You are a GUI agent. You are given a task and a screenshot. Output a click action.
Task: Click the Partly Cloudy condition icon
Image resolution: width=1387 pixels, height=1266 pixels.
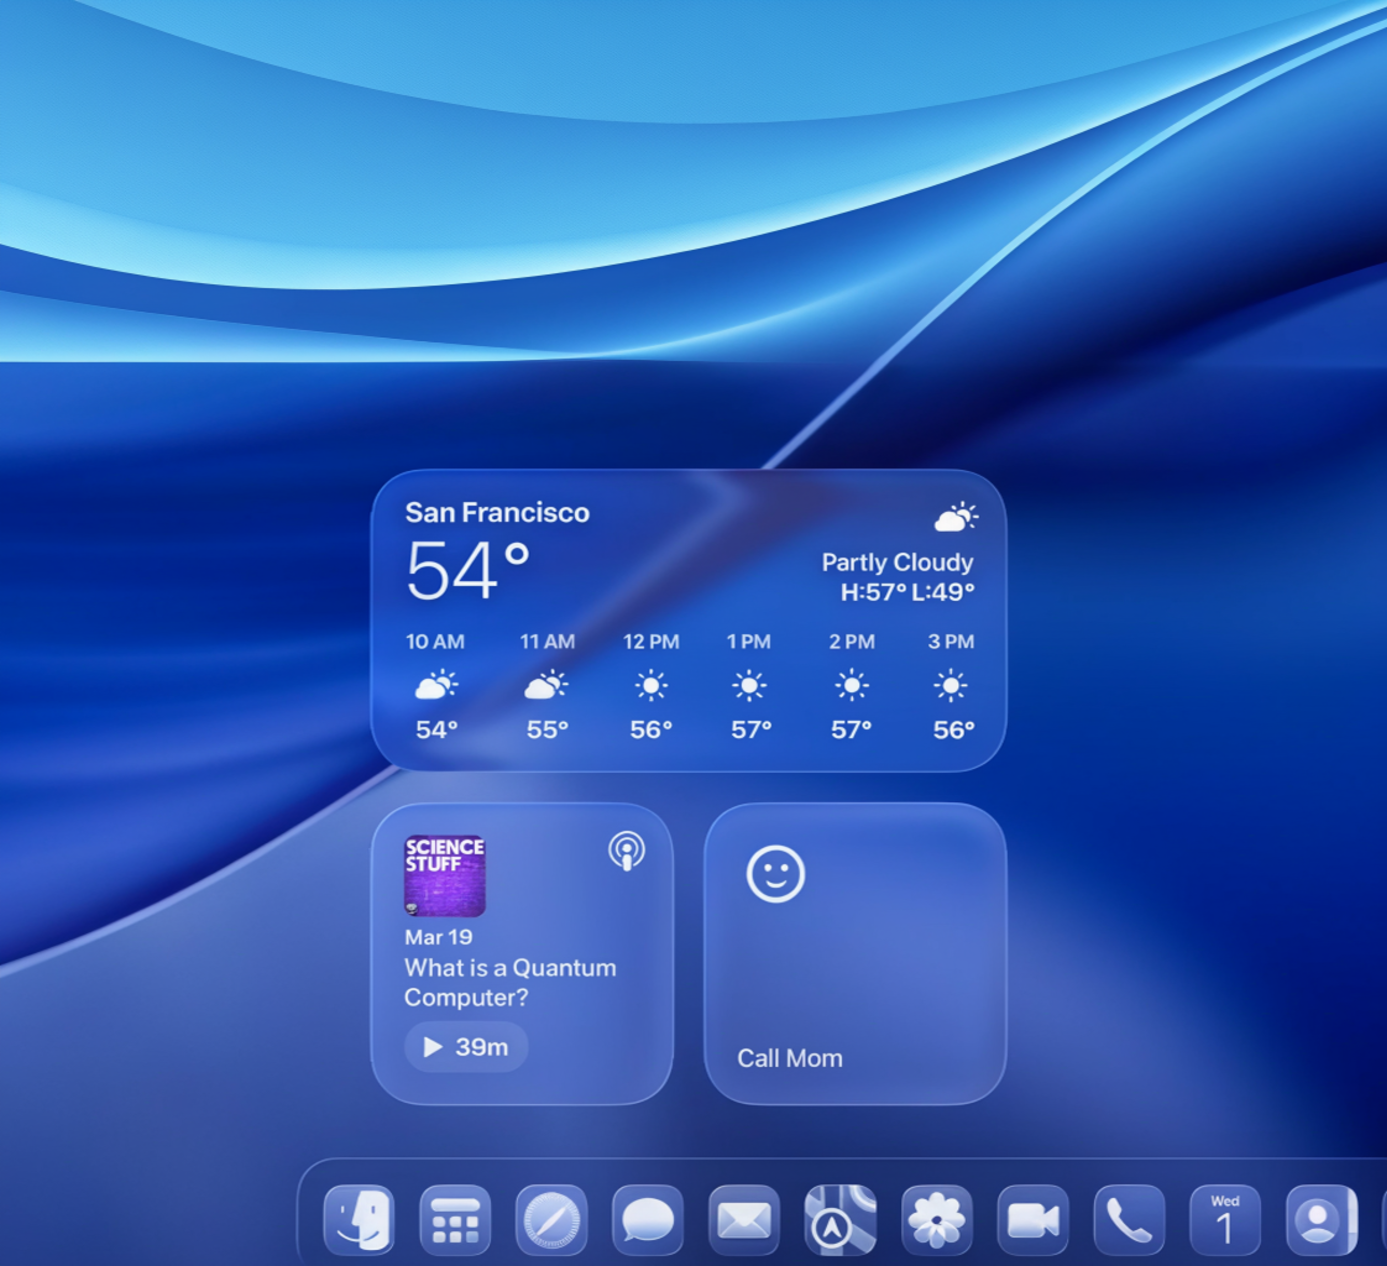(x=955, y=517)
